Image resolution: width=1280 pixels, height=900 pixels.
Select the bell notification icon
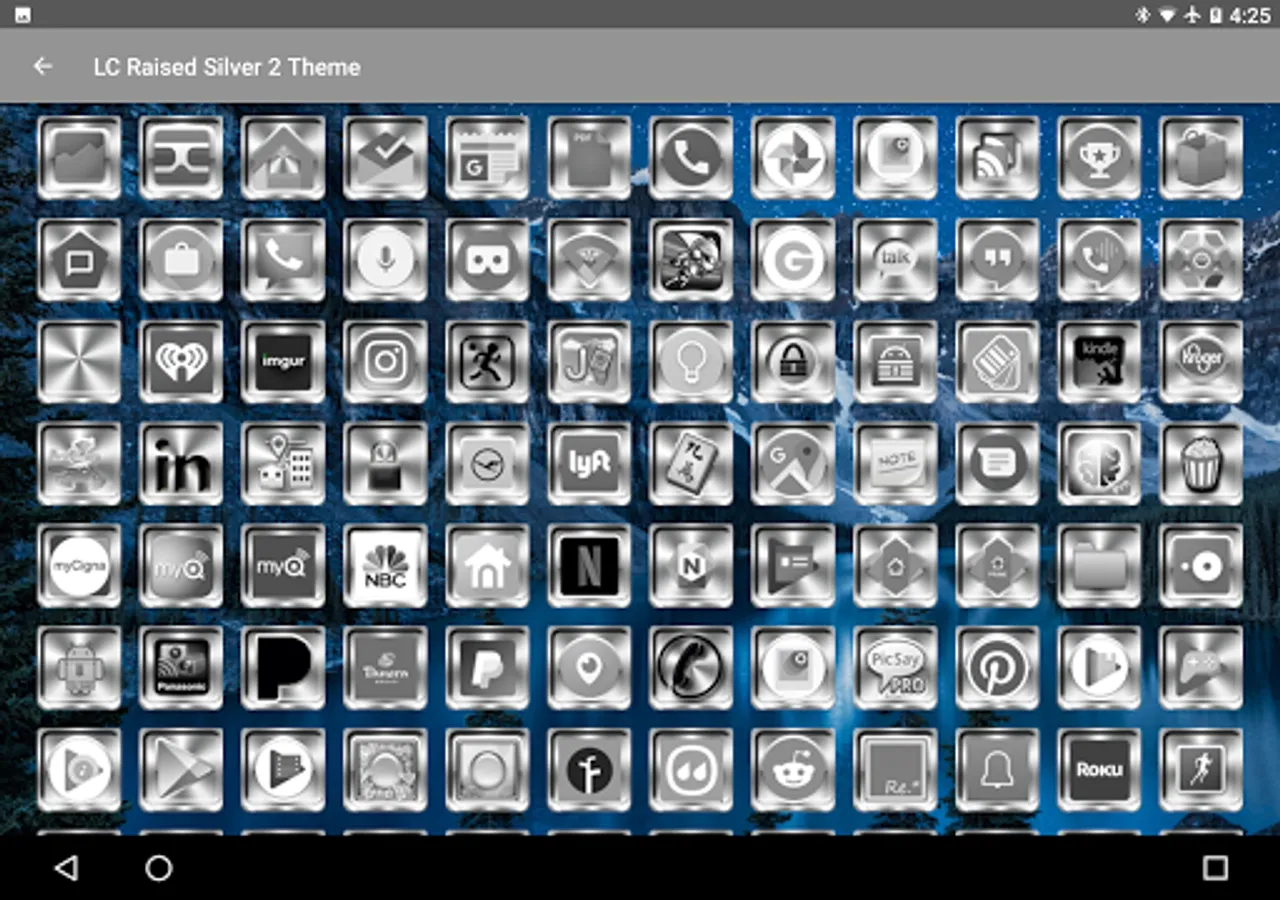click(997, 769)
